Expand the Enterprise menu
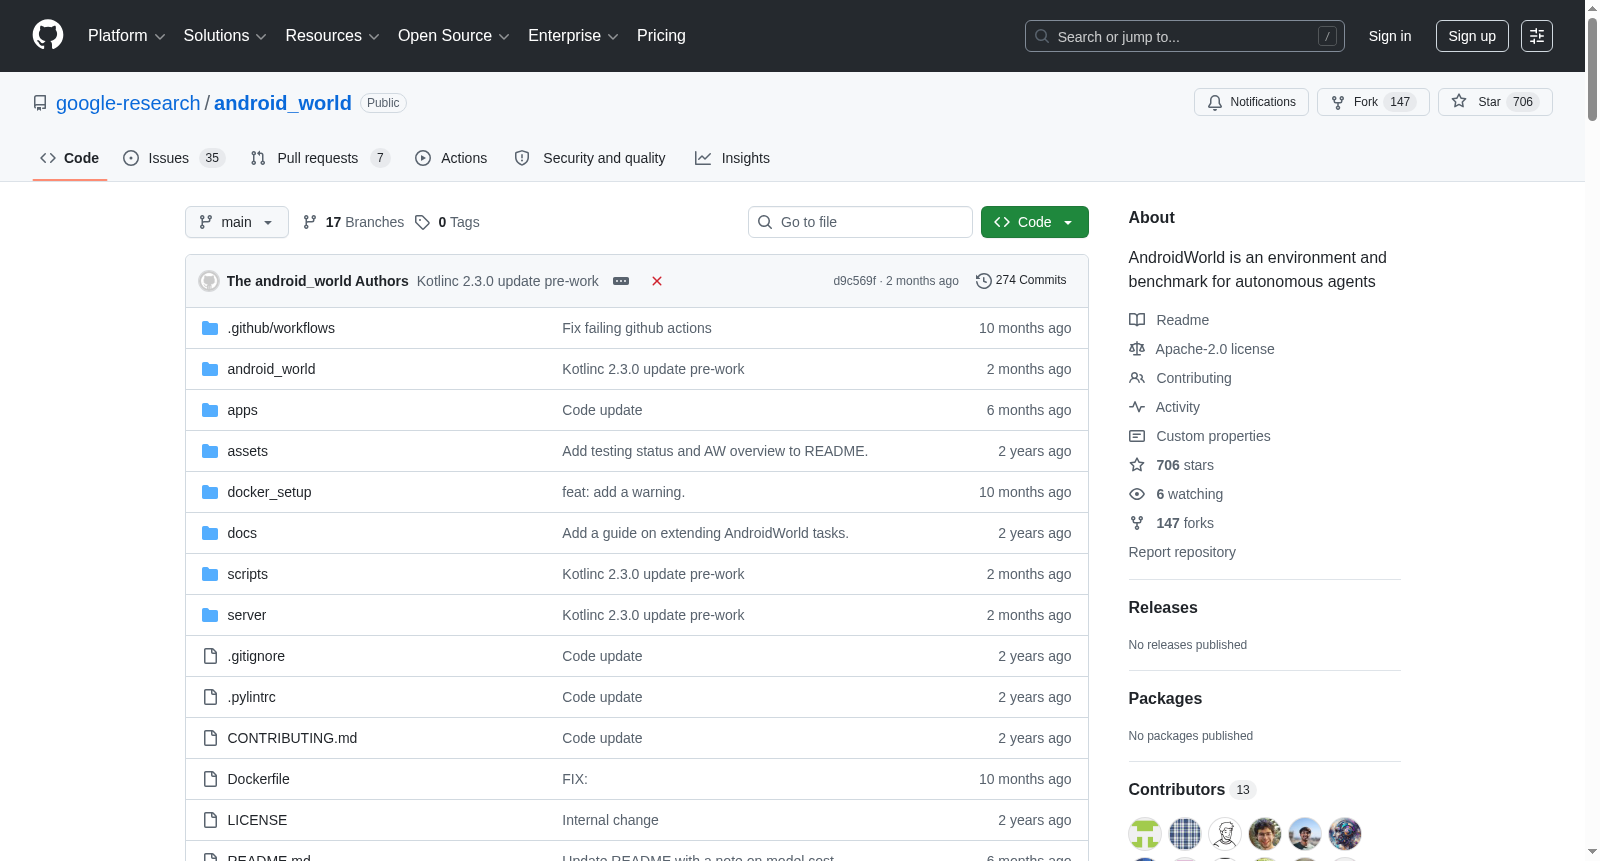 tap(573, 36)
